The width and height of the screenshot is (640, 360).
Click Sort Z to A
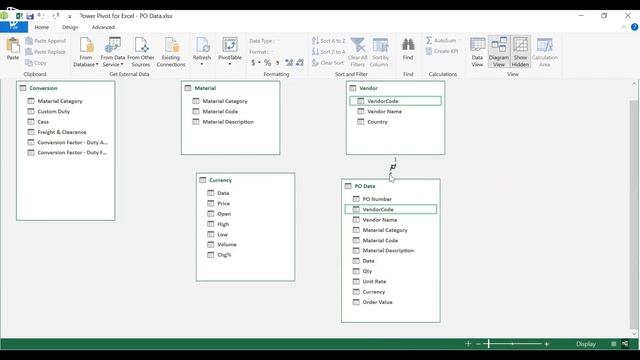[x=329, y=52]
